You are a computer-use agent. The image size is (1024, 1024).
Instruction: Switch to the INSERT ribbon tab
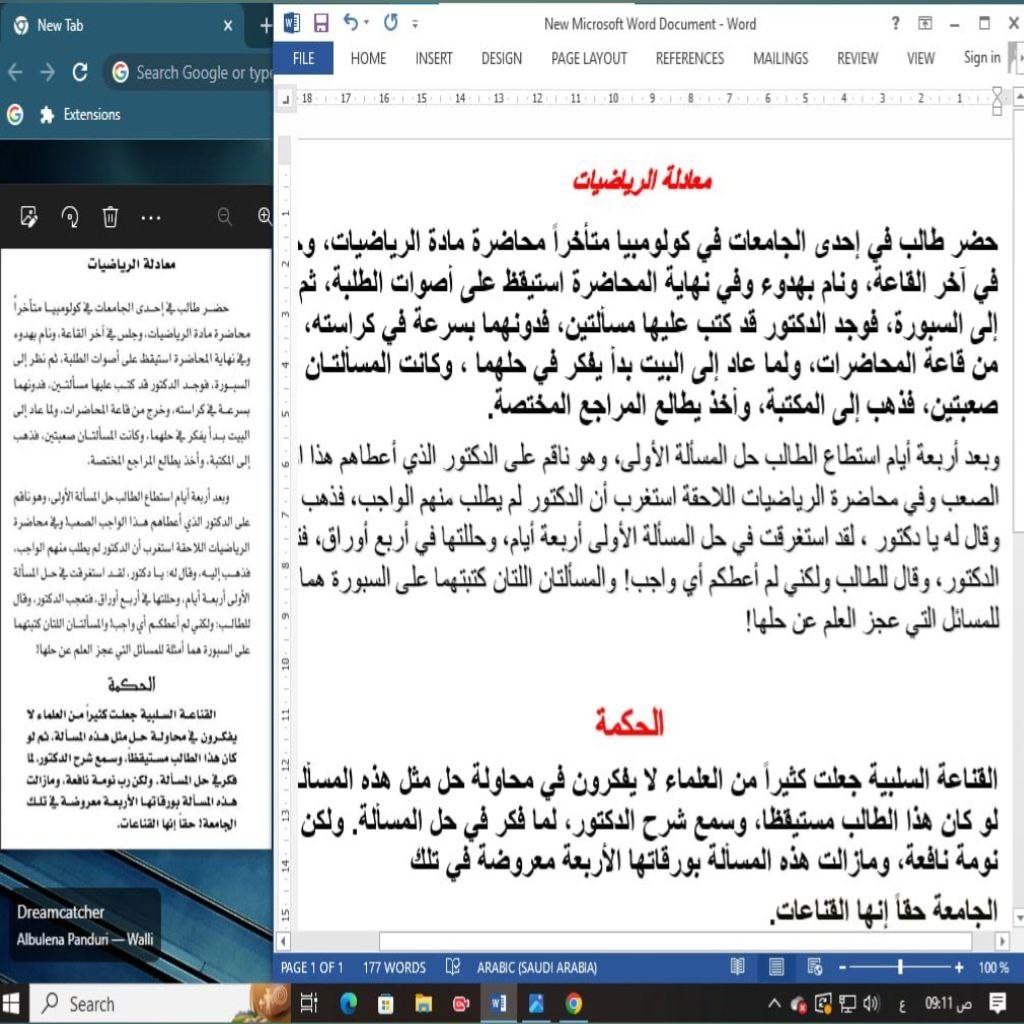434,58
